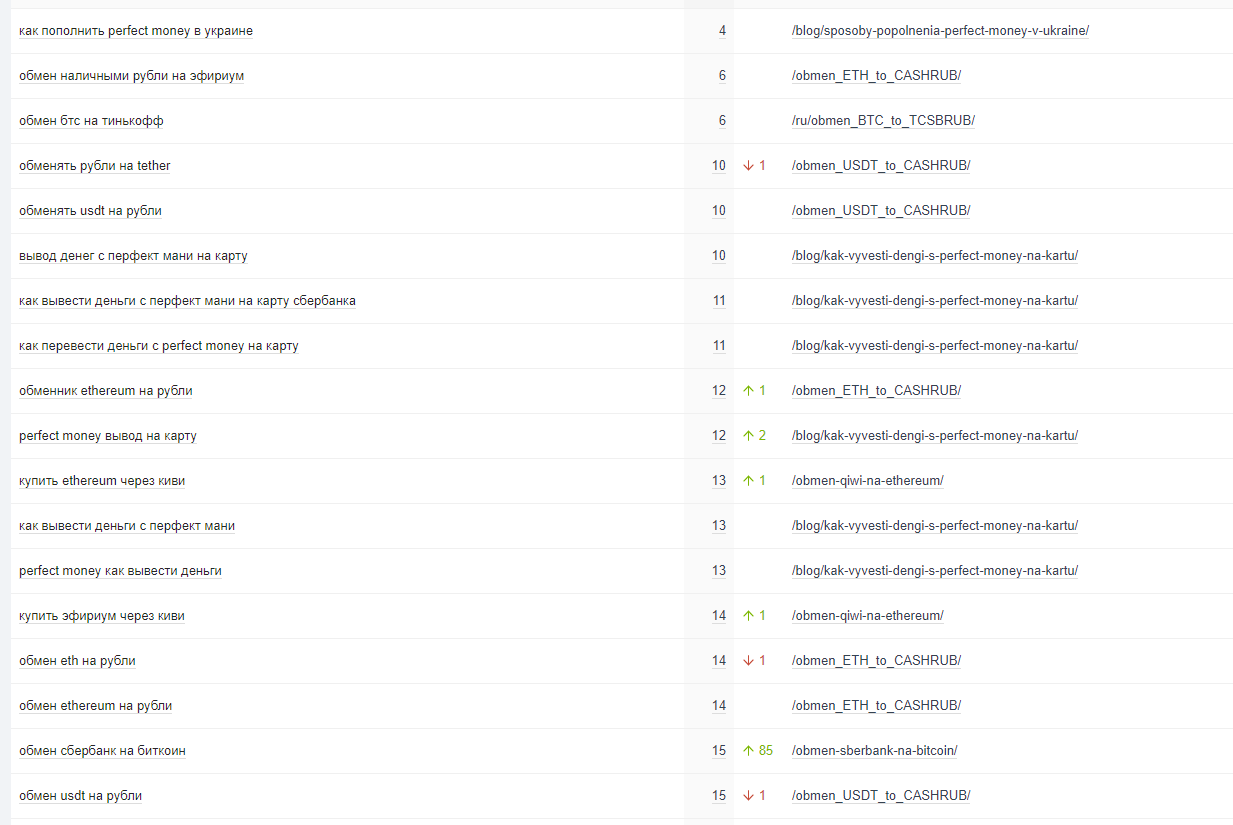Click the up 2 change indicator
Viewport: 1233px width, 825px height.
point(754,436)
